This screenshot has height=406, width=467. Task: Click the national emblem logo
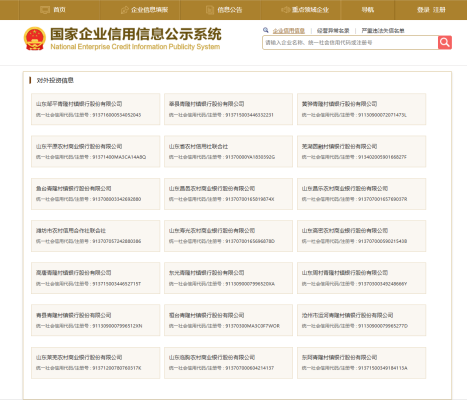[x=35, y=39]
